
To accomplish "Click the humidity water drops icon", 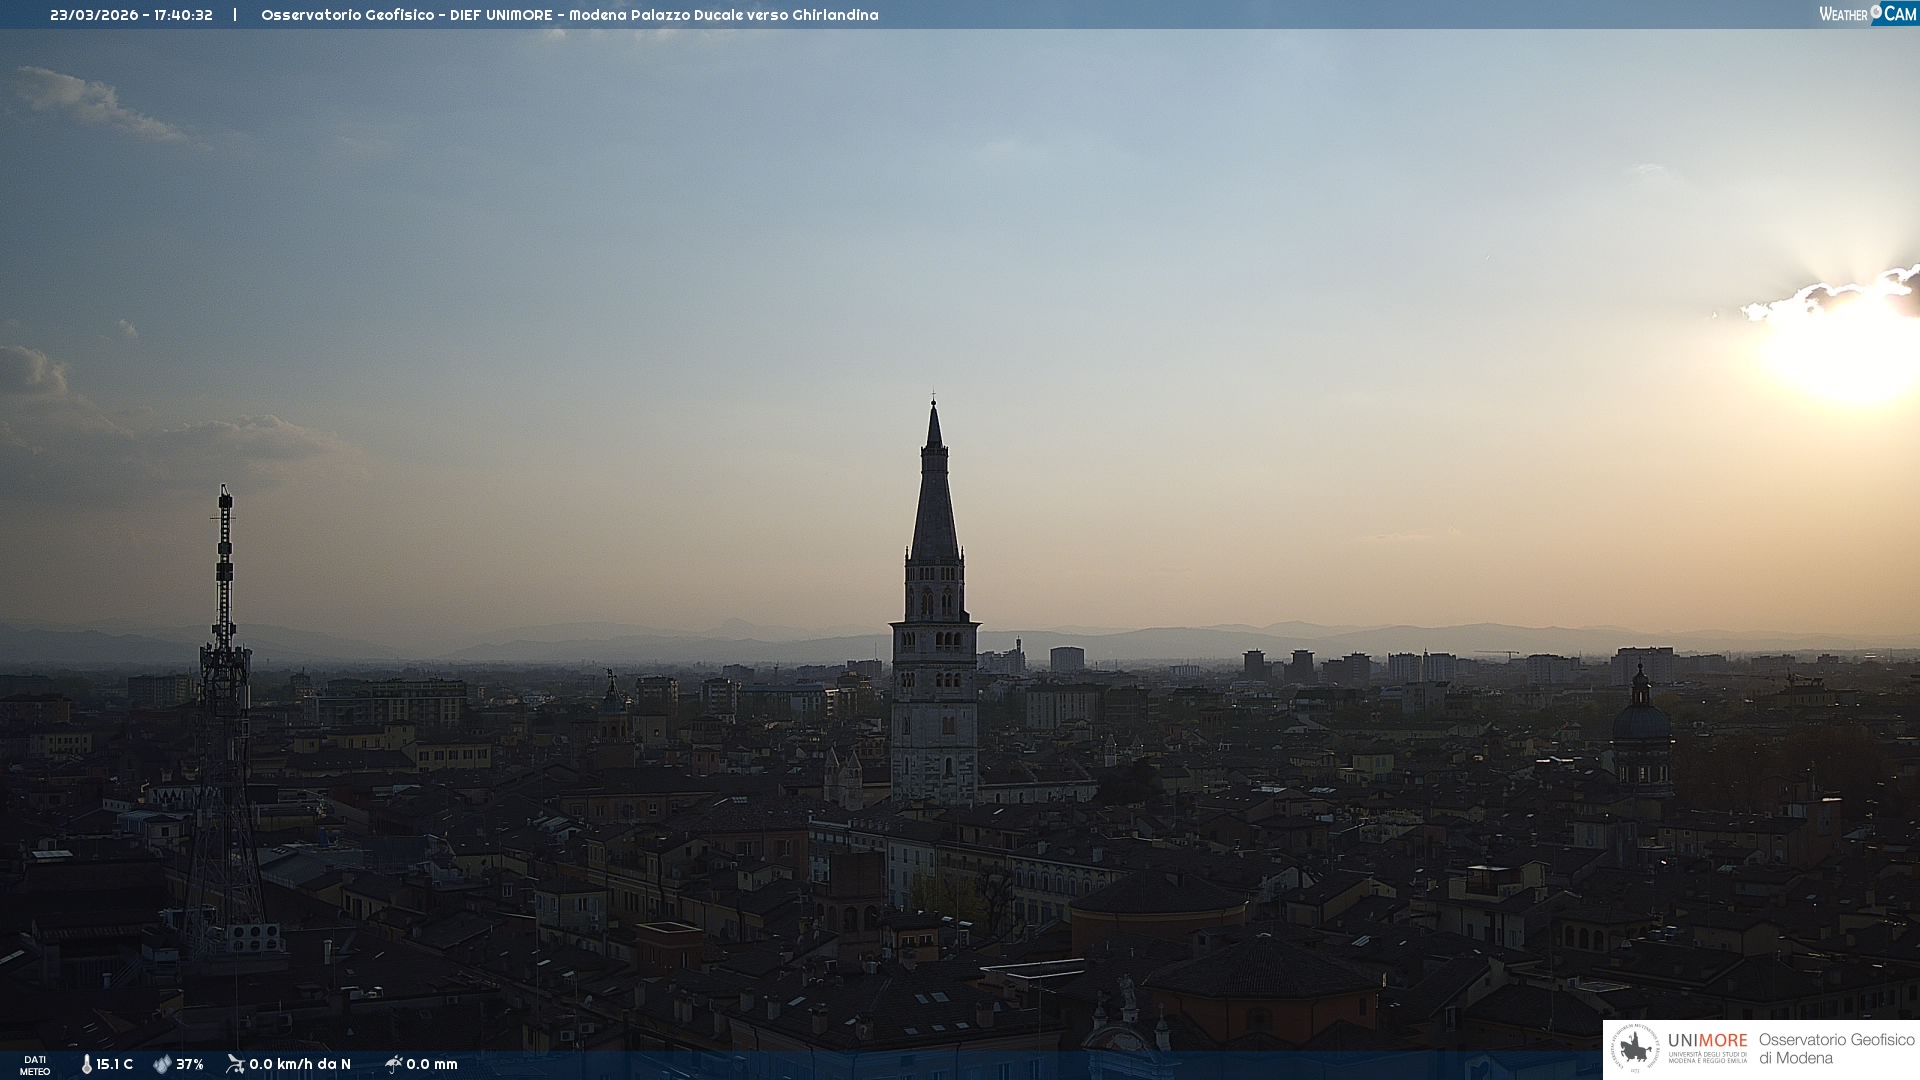I will coord(162,1064).
